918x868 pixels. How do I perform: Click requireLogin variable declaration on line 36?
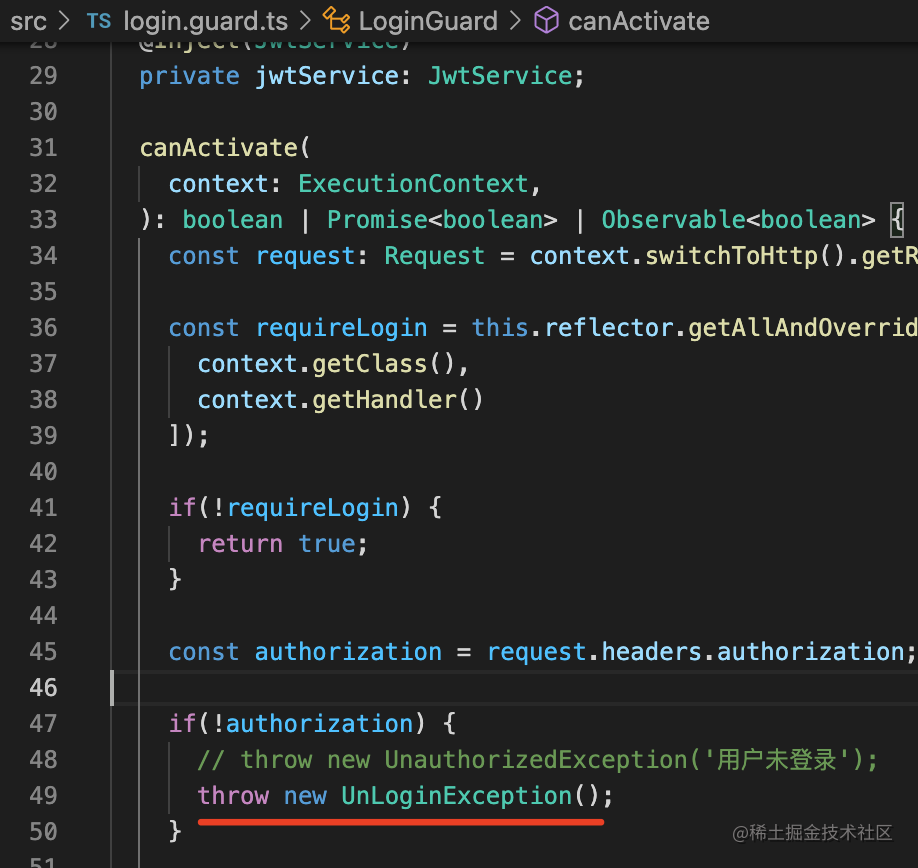click(341, 328)
